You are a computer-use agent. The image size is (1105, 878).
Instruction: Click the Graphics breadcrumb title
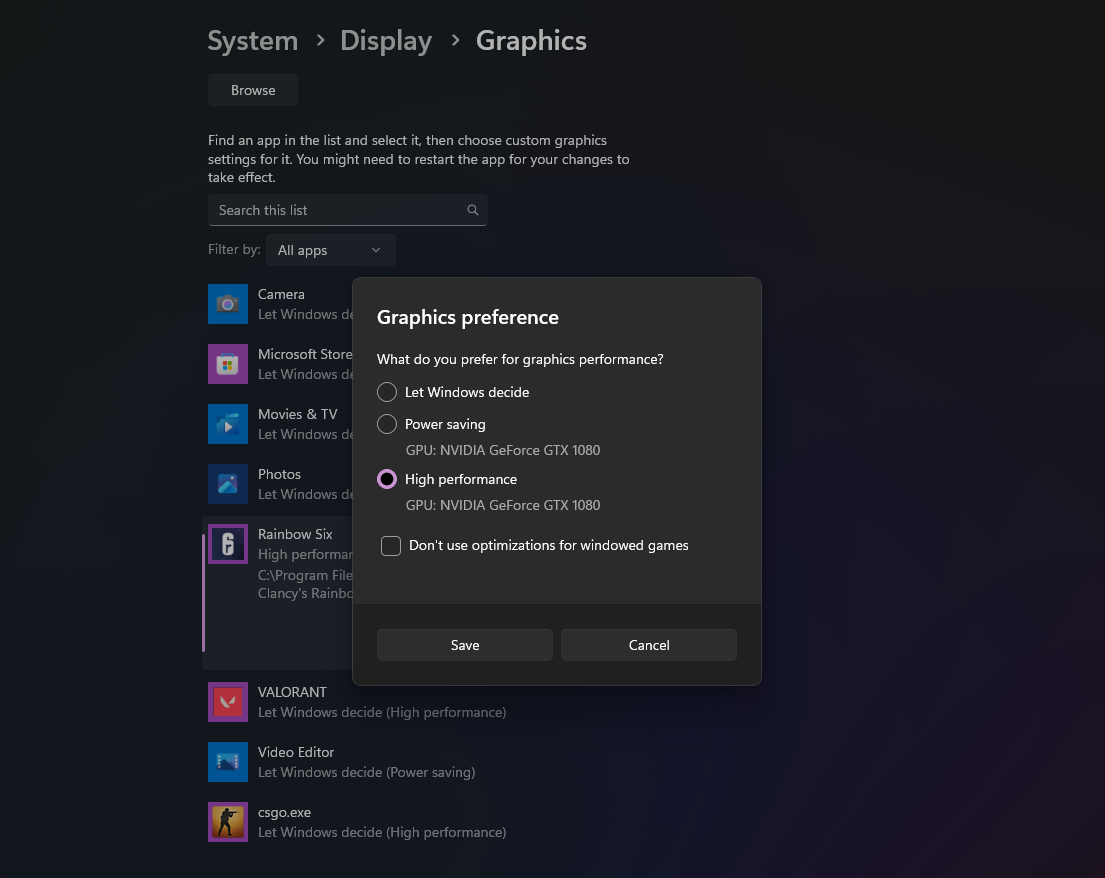click(531, 41)
